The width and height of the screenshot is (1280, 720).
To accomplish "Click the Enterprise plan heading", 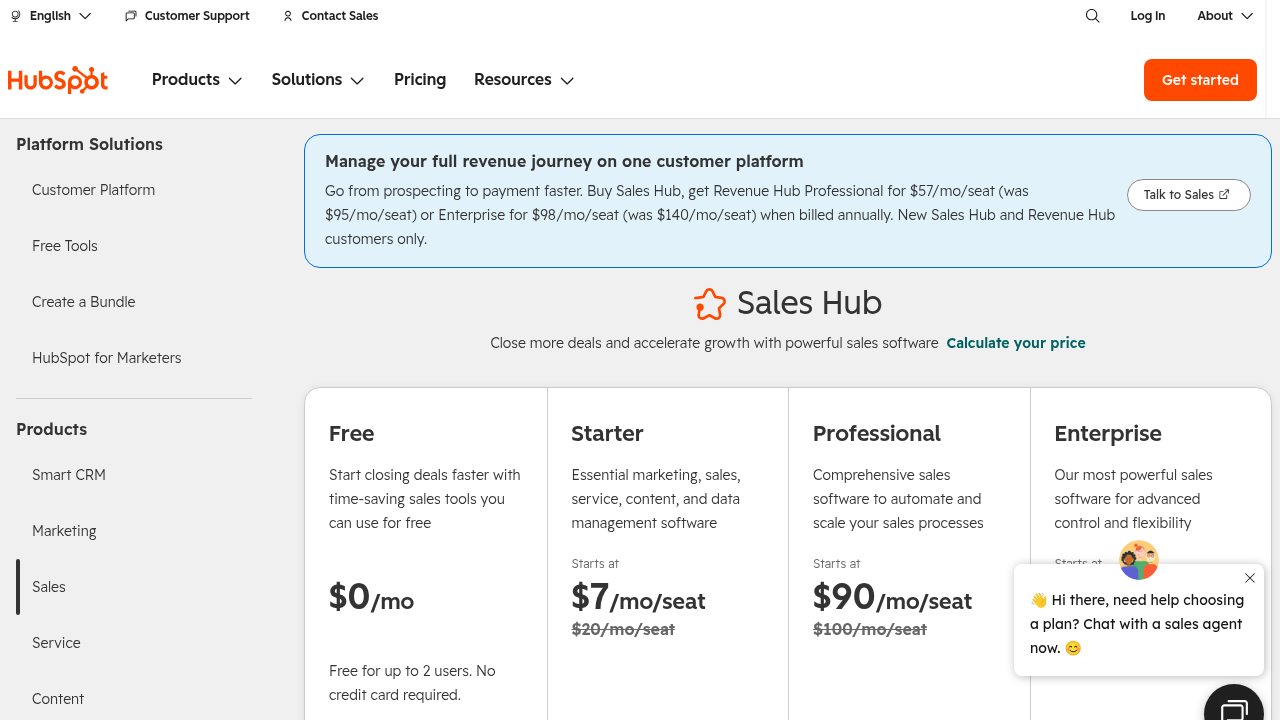I will point(1108,434).
